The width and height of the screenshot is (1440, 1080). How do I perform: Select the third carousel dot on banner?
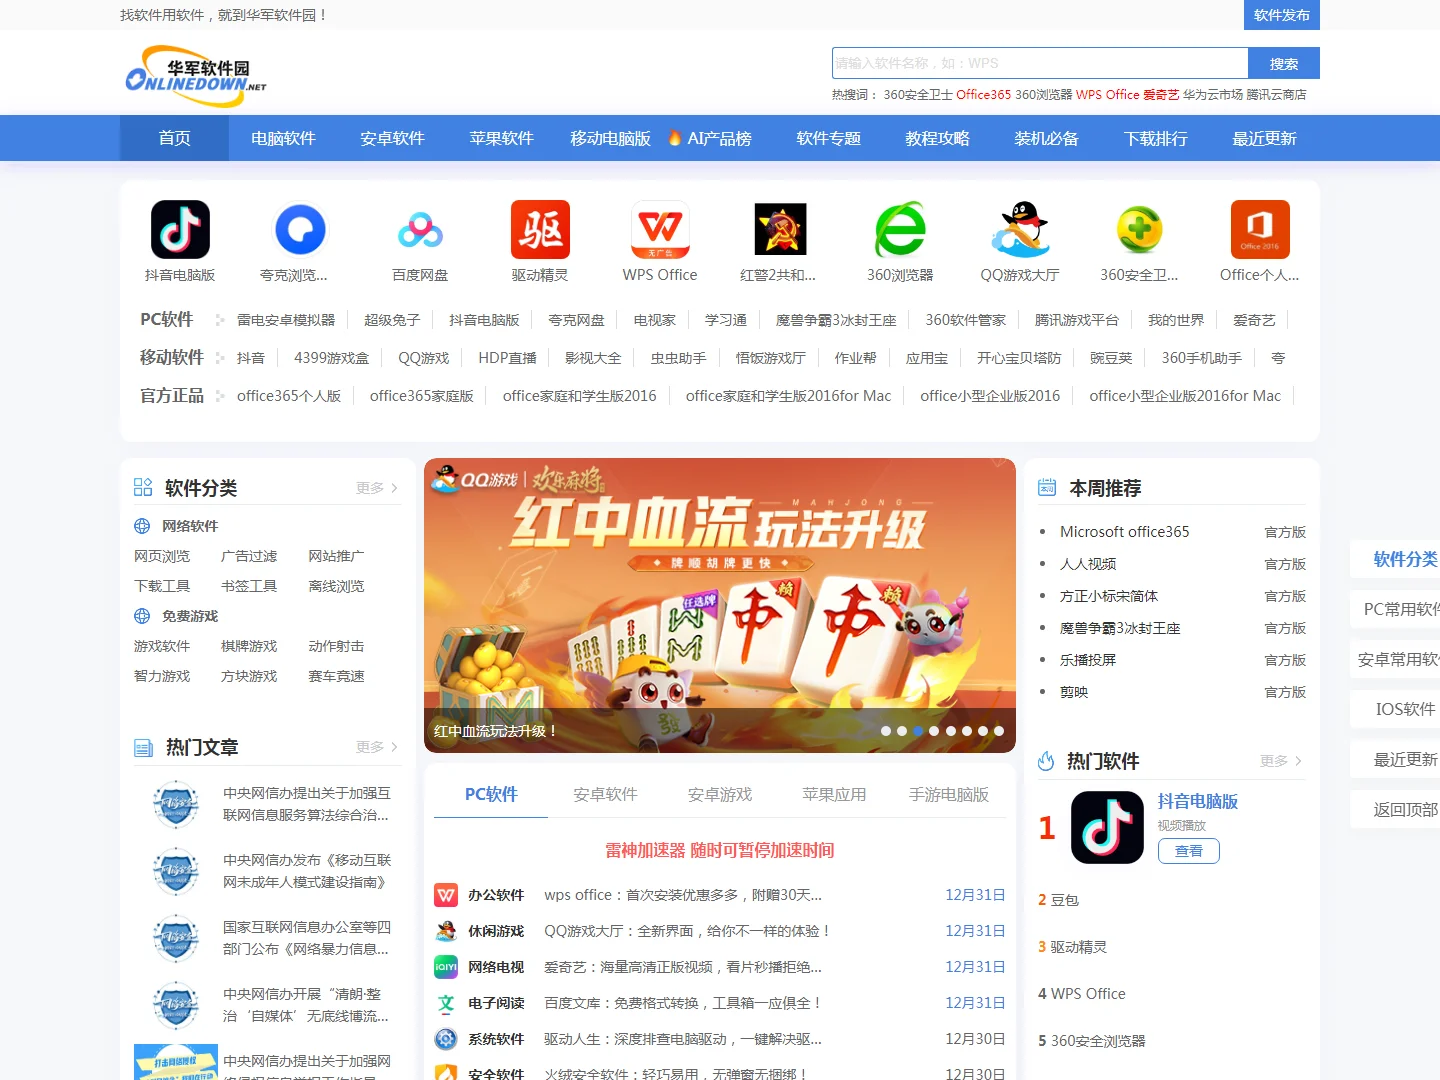(x=918, y=731)
